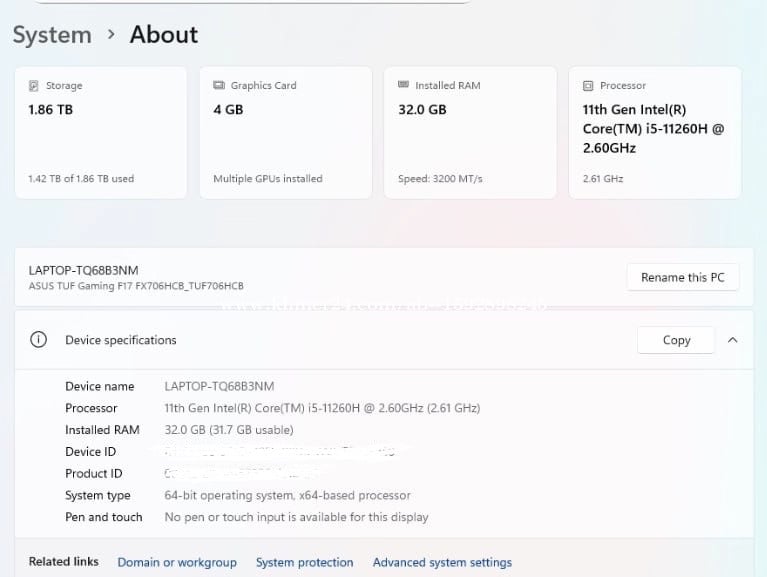Select the About breadcrumb title
The height and width of the screenshot is (577, 767).
tap(164, 35)
